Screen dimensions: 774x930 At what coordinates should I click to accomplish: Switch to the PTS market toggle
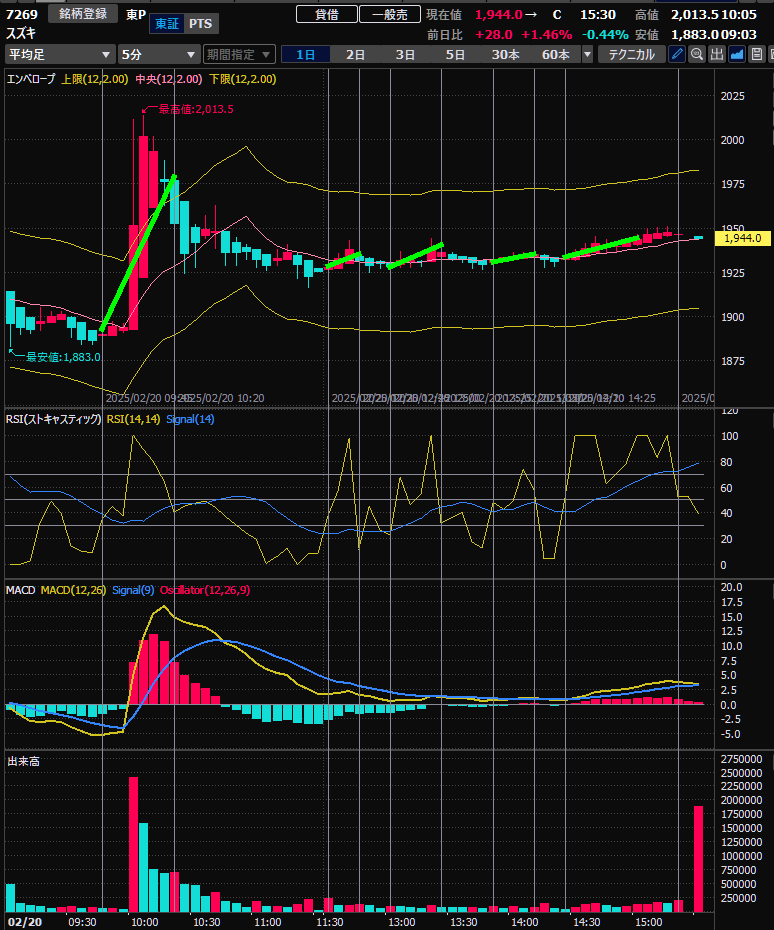pyautogui.click(x=200, y=23)
